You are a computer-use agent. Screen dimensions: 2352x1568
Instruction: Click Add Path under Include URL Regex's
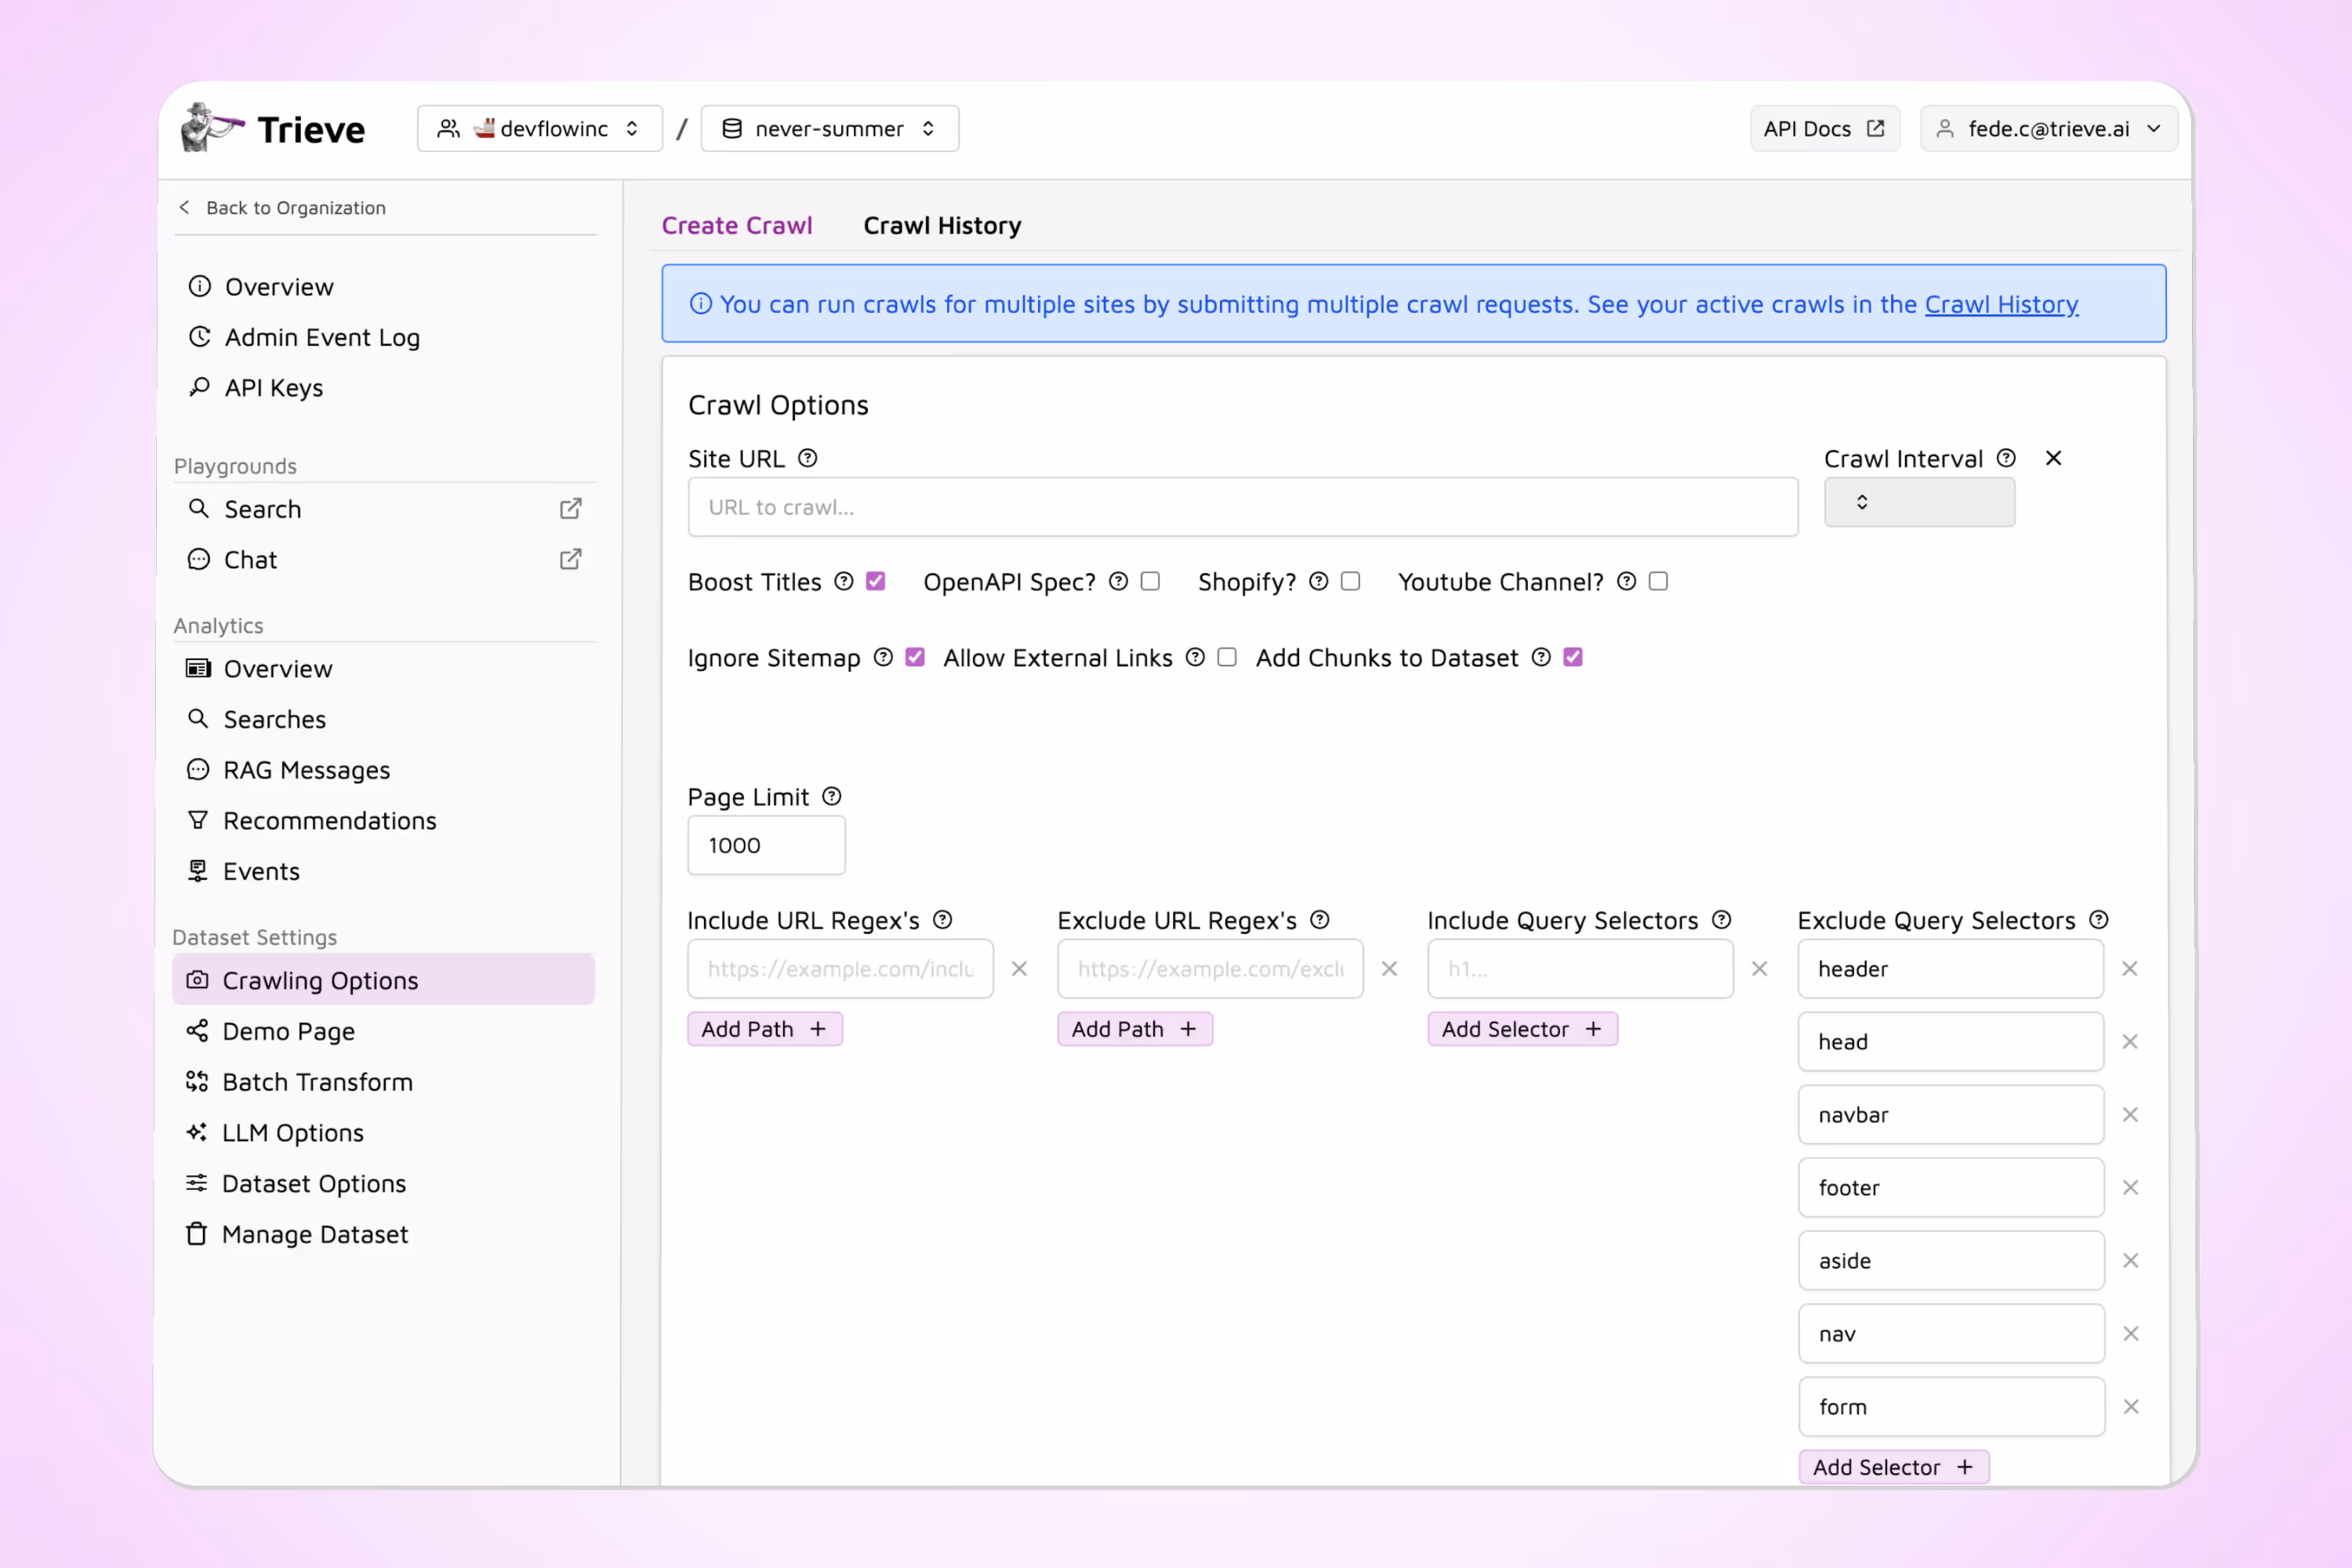tap(764, 1029)
